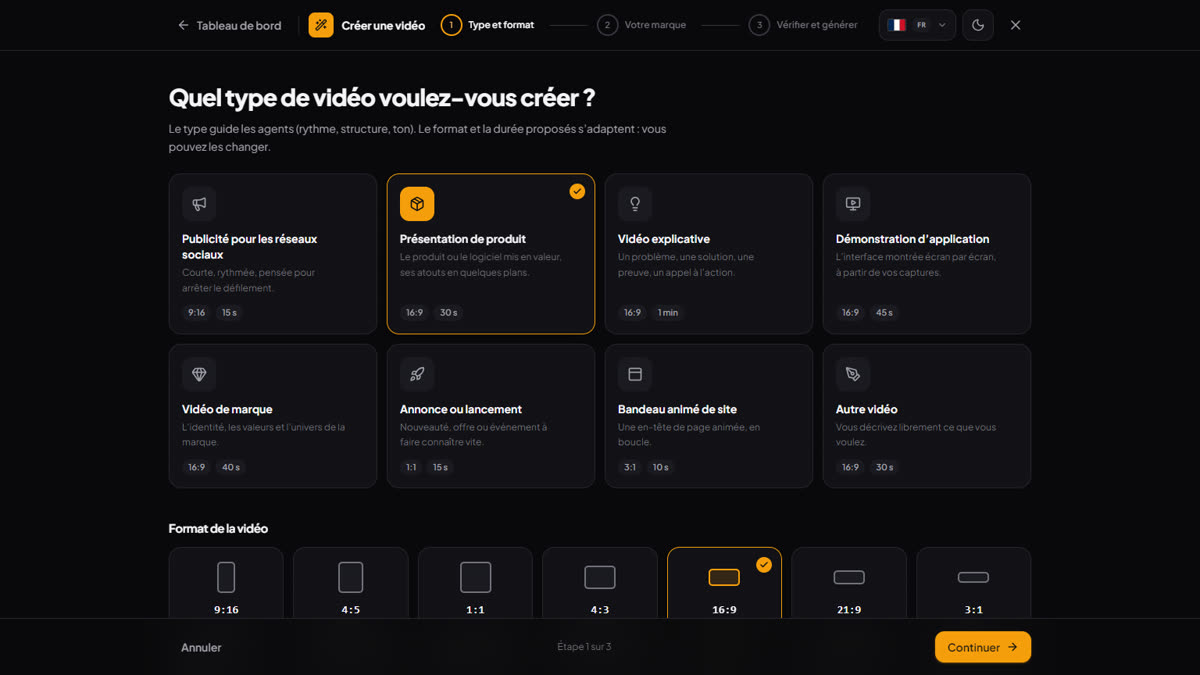The width and height of the screenshot is (1200, 675).
Task: Select Annonce ou lancement card title
Action: coord(461,409)
